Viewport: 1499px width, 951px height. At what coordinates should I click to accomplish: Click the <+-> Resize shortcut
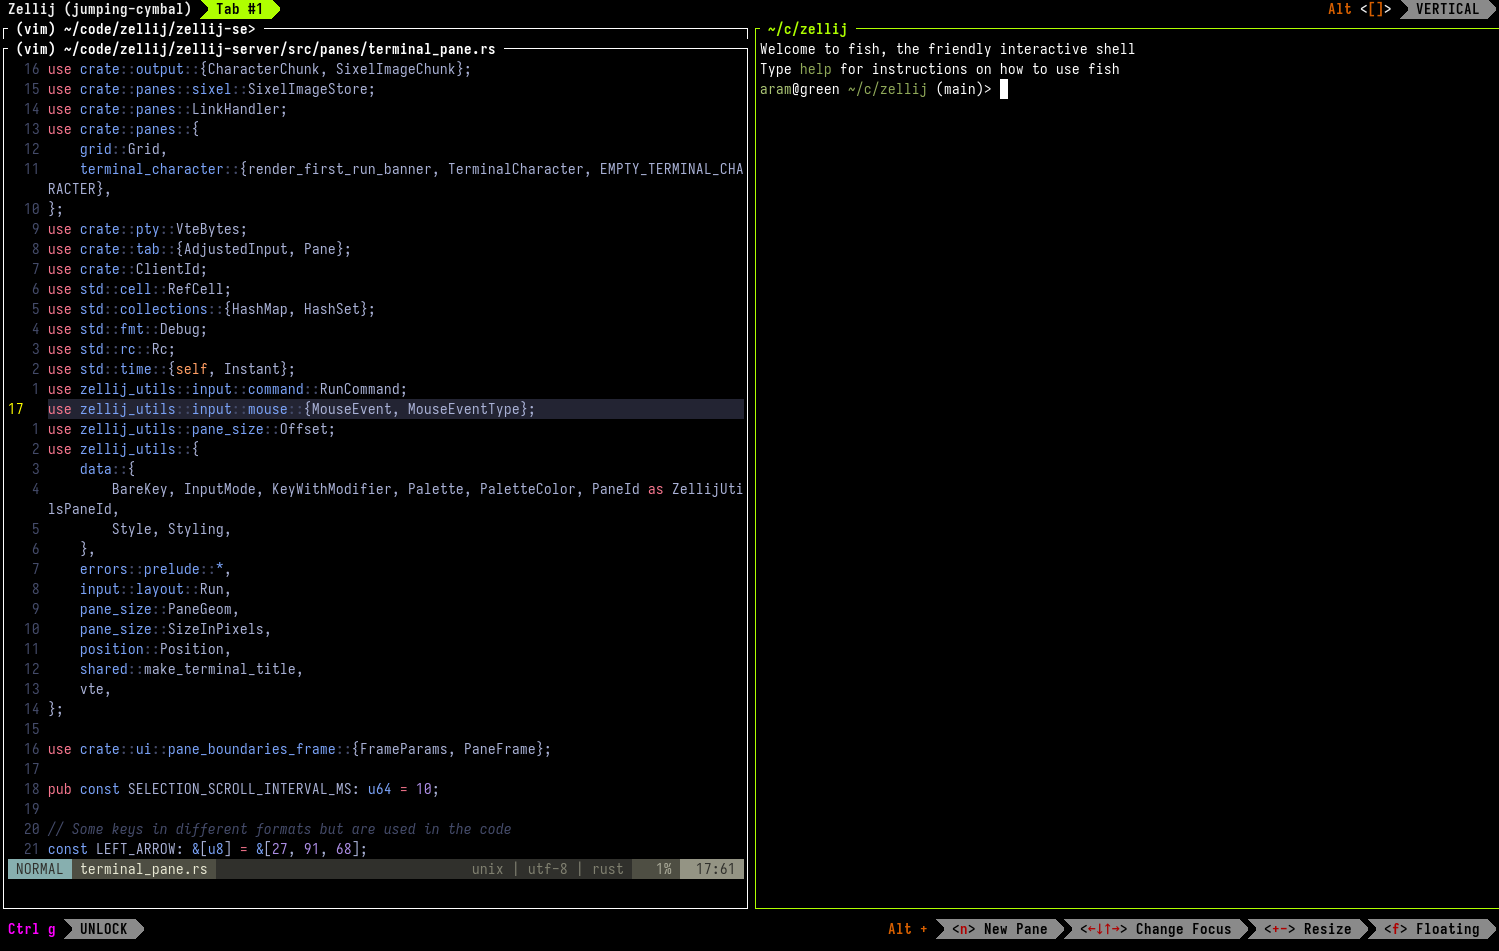pyautogui.click(x=1307, y=929)
